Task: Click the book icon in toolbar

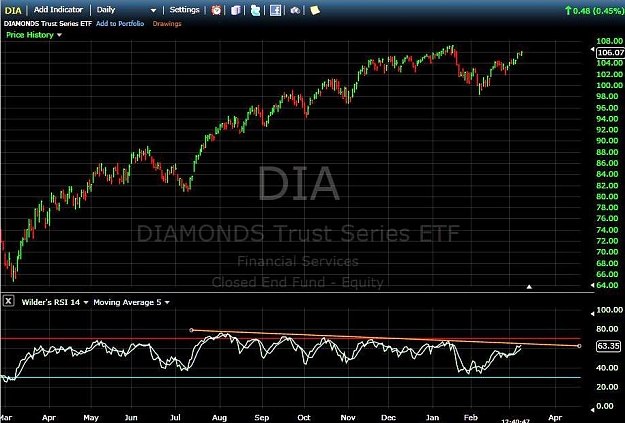Action: point(236,10)
